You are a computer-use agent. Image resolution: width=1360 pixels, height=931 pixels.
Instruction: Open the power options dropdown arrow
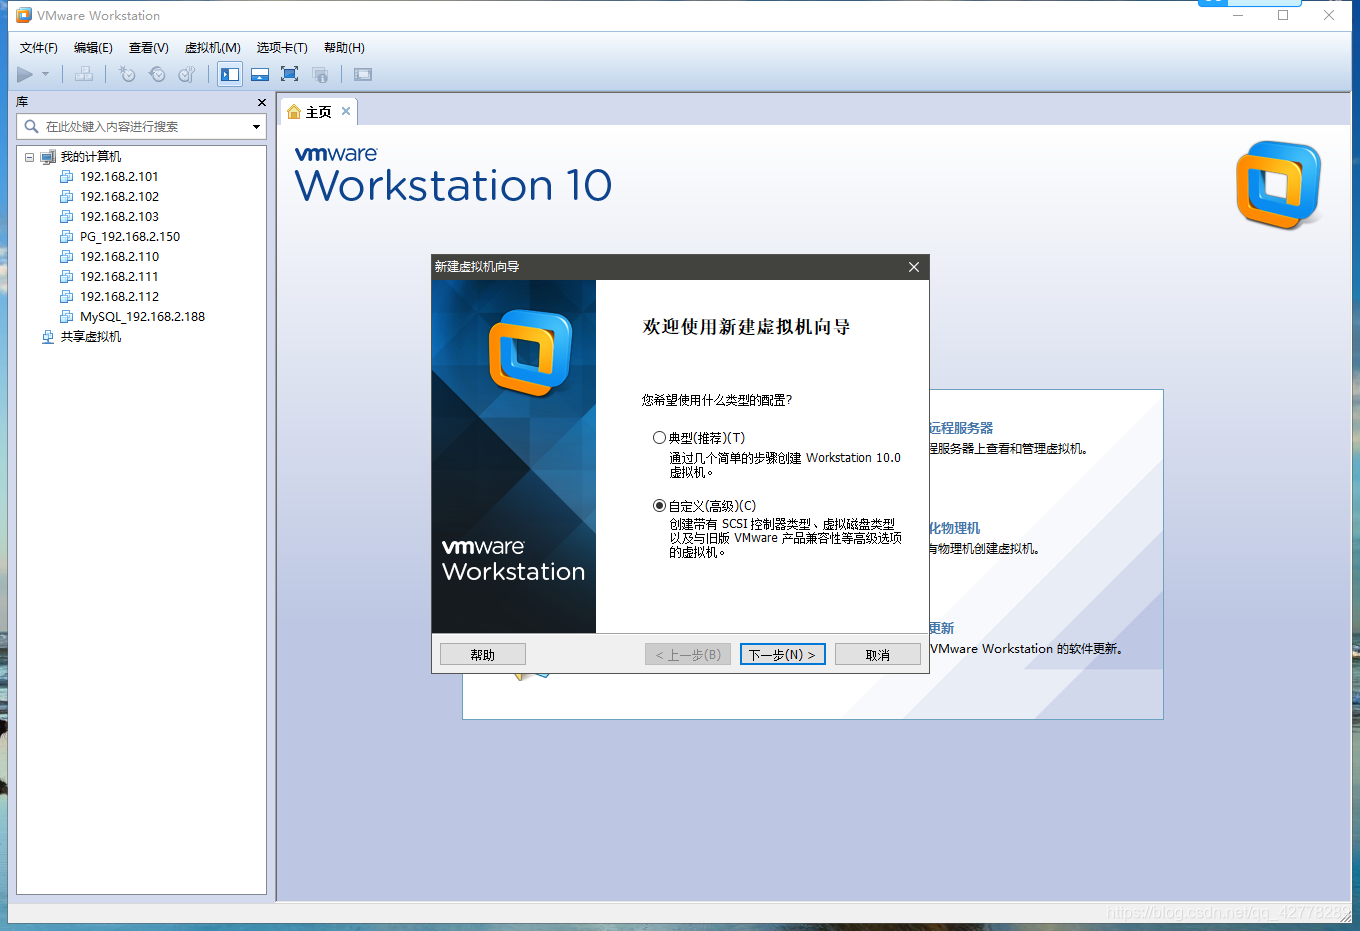point(45,74)
